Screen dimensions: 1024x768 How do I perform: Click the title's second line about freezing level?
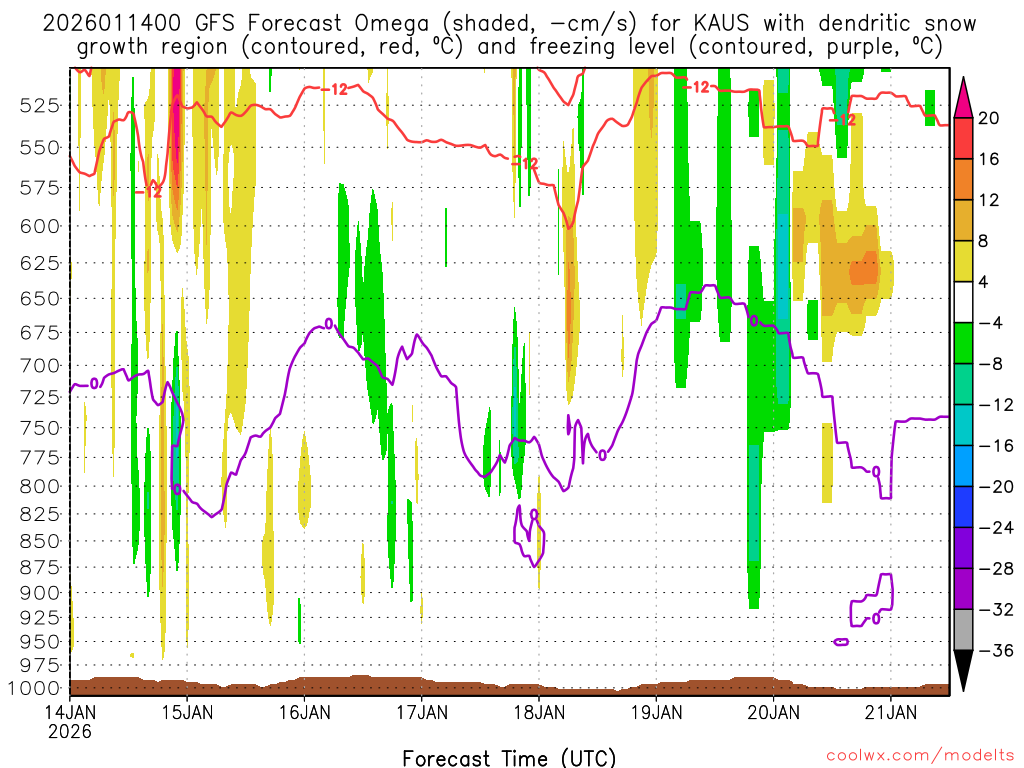[509, 47]
